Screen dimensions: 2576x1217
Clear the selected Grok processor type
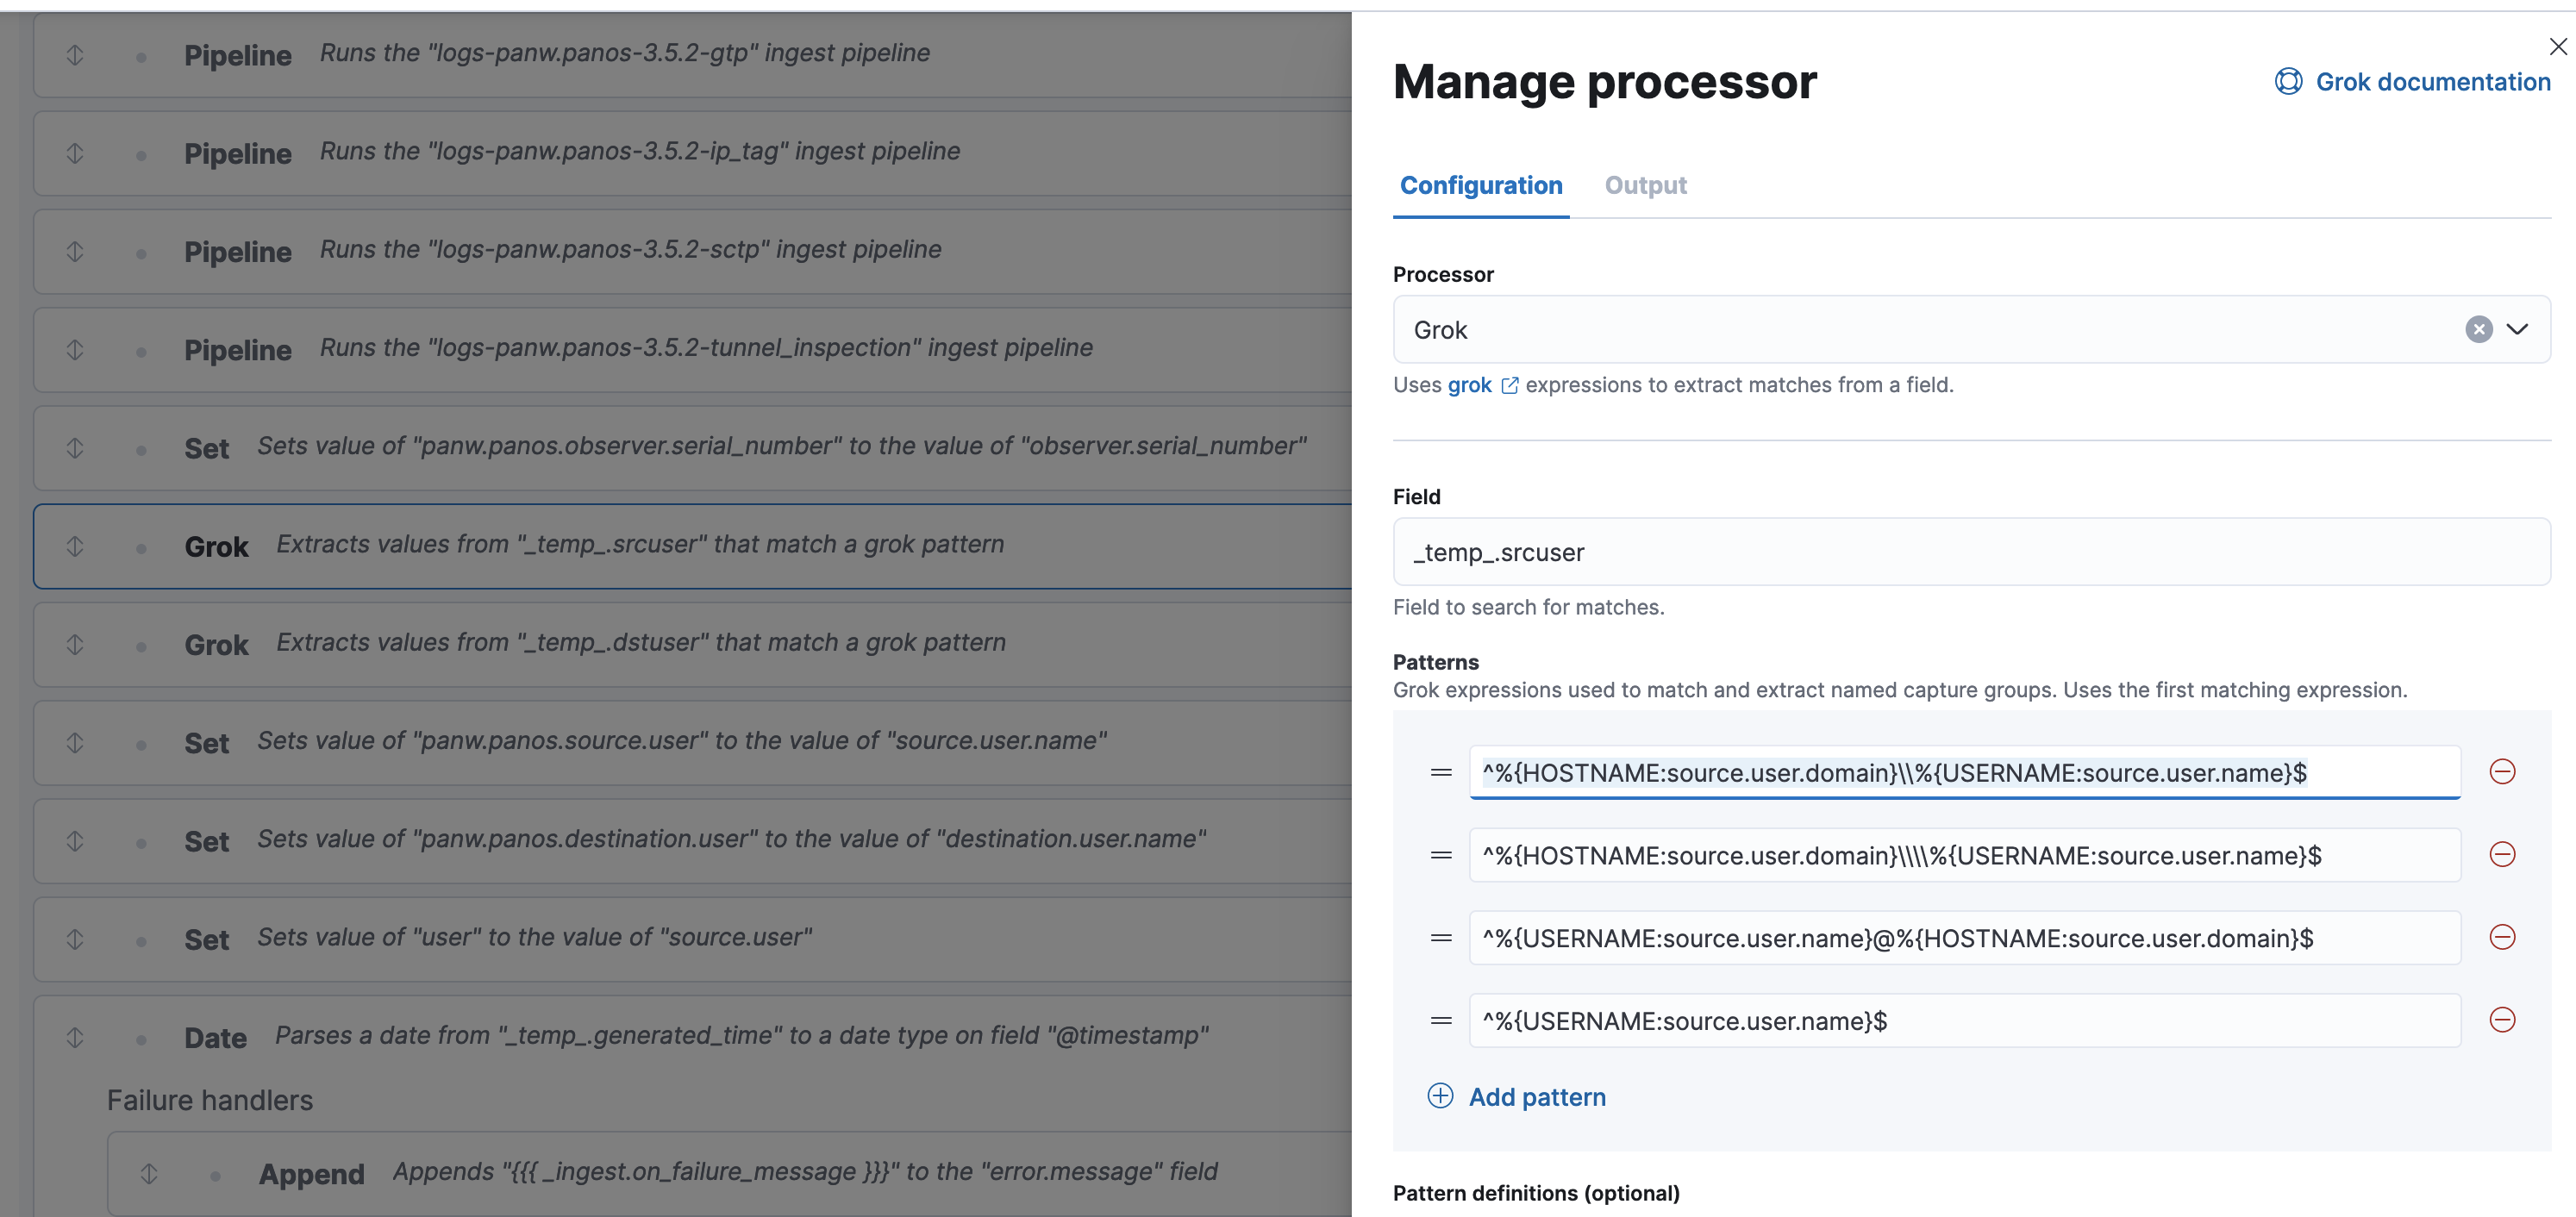pyautogui.click(x=2478, y=329)
